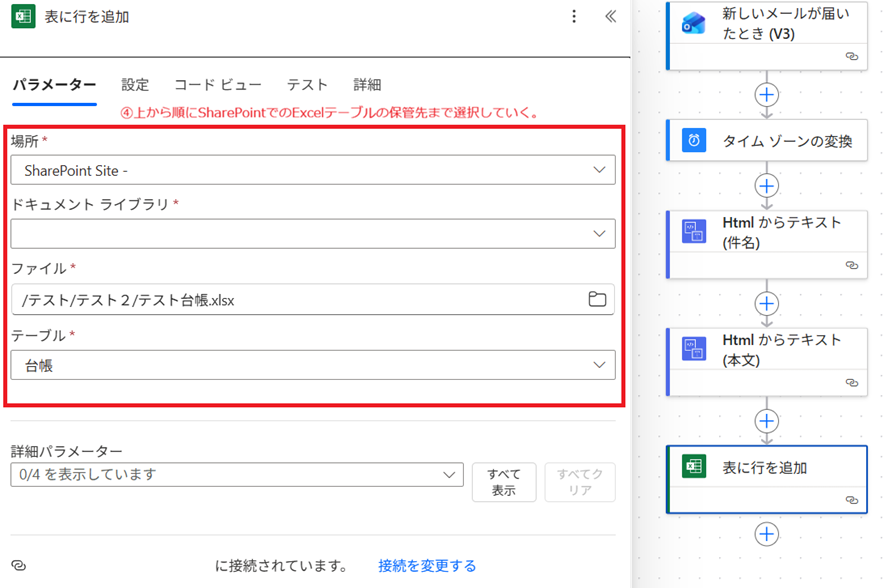The width and height of the screenshot is (884, 588).
Task: Open the テーブル dropdown showing 台帳
Action: pyautogui.click(x=599, y=365)
